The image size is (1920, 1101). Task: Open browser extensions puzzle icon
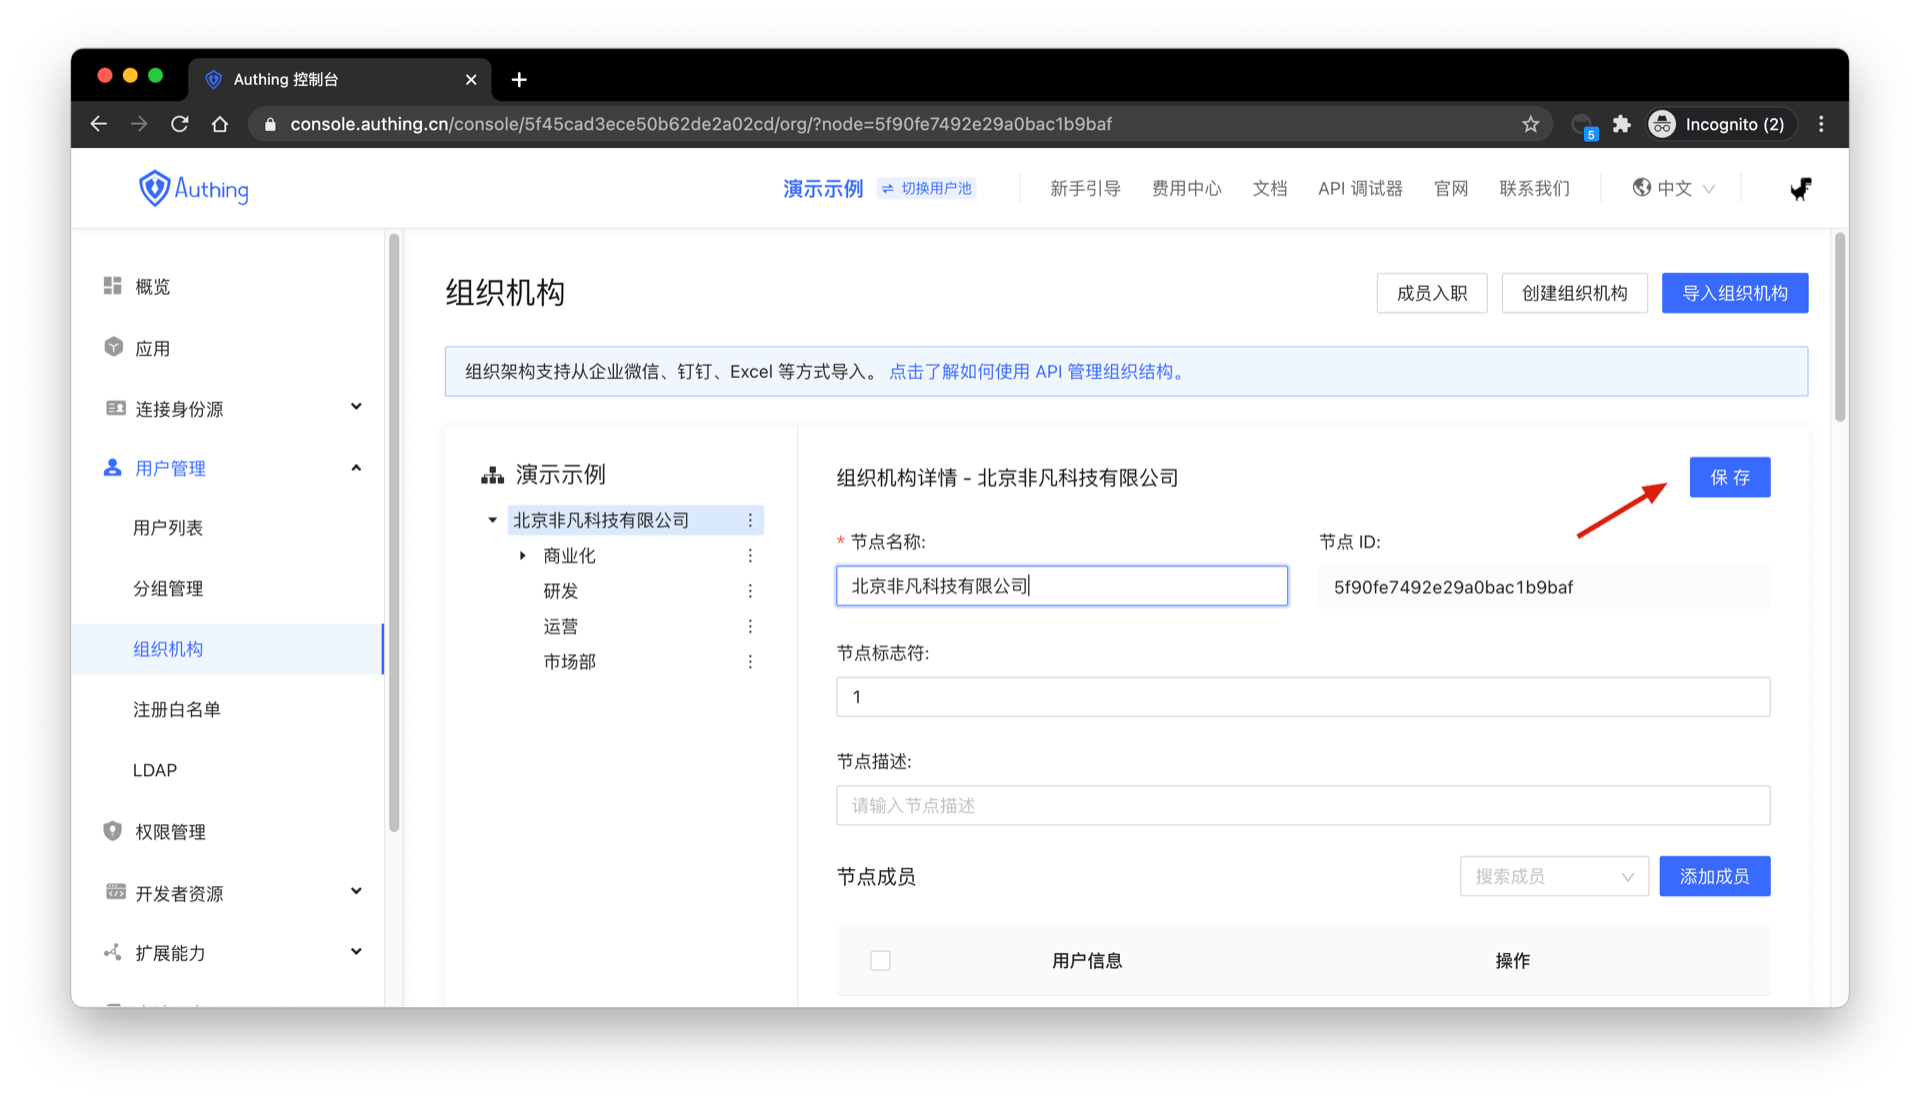pos(1621,124)
